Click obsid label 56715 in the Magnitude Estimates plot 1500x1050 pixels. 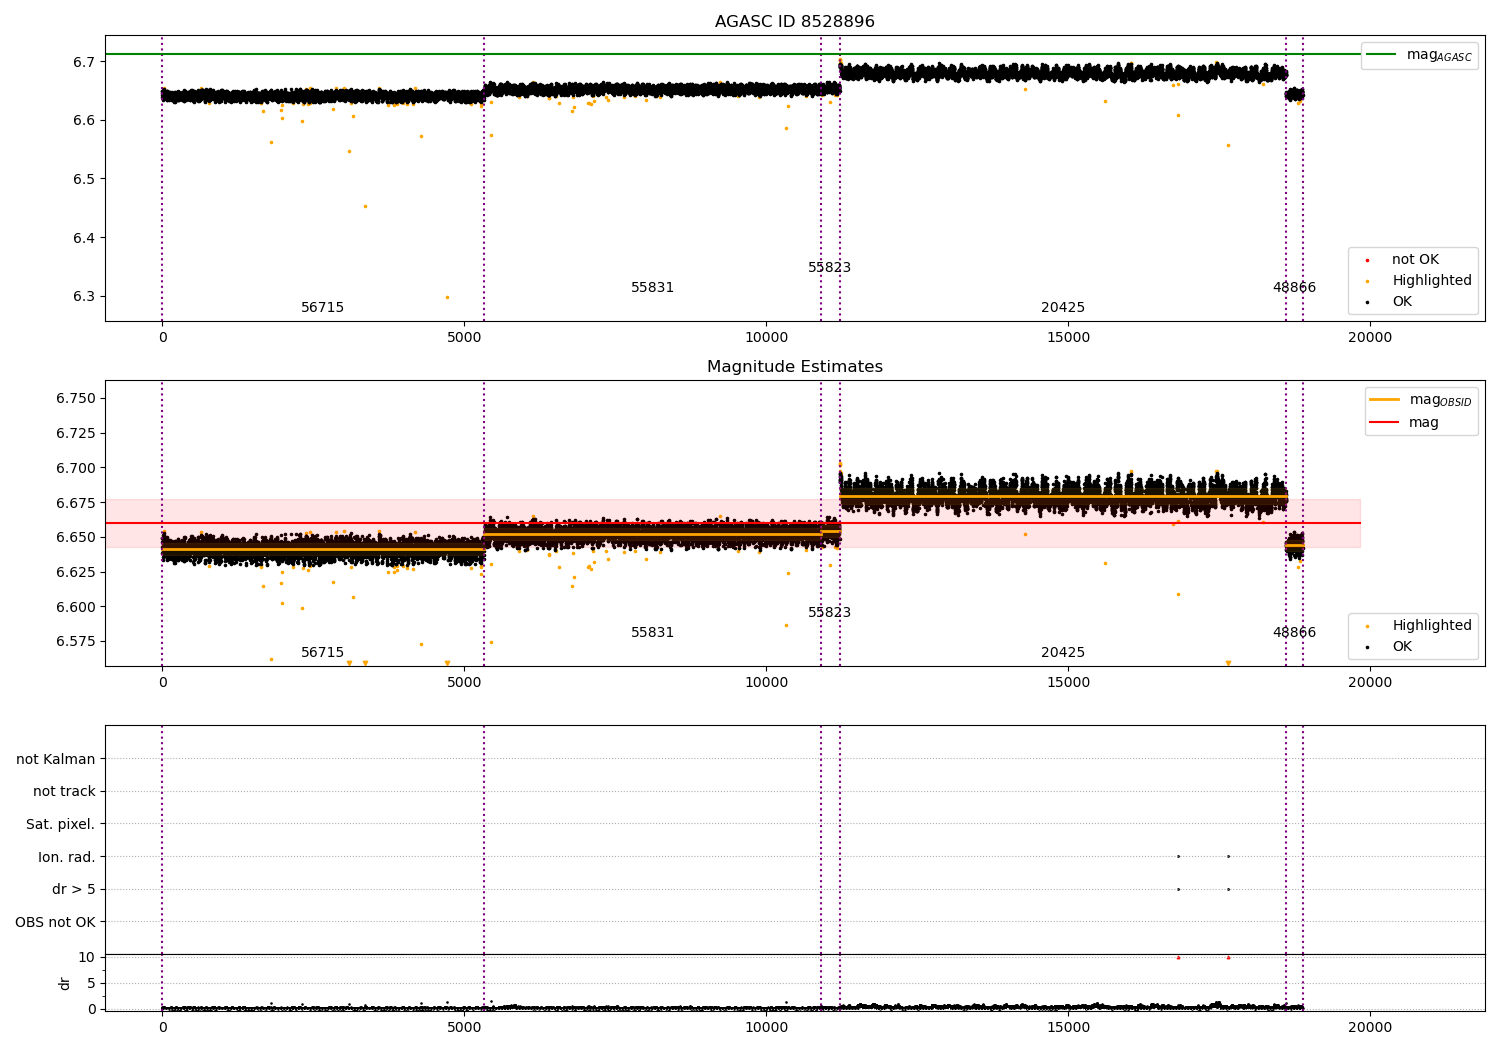322,653
